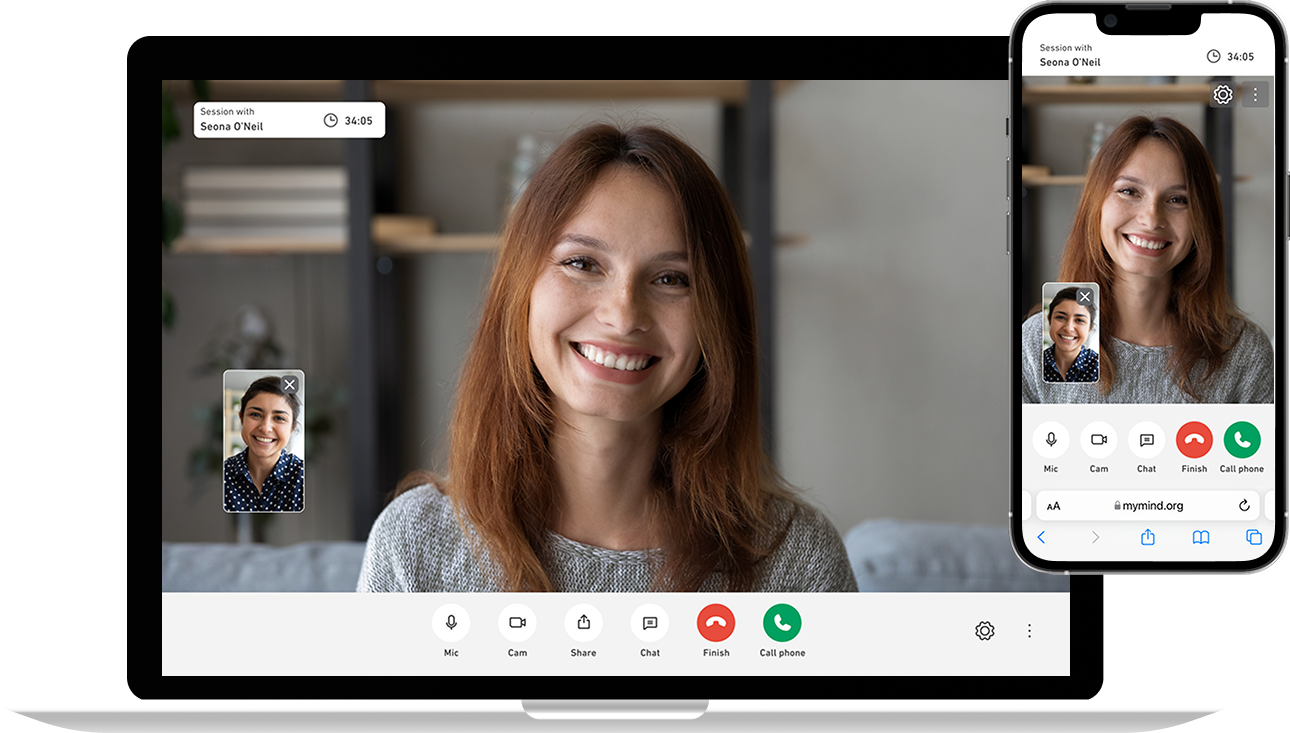This screenshot has width=1290, height=733.
Task: Click the mymind.org address bar on phone
Action: tap(1148, 506)
